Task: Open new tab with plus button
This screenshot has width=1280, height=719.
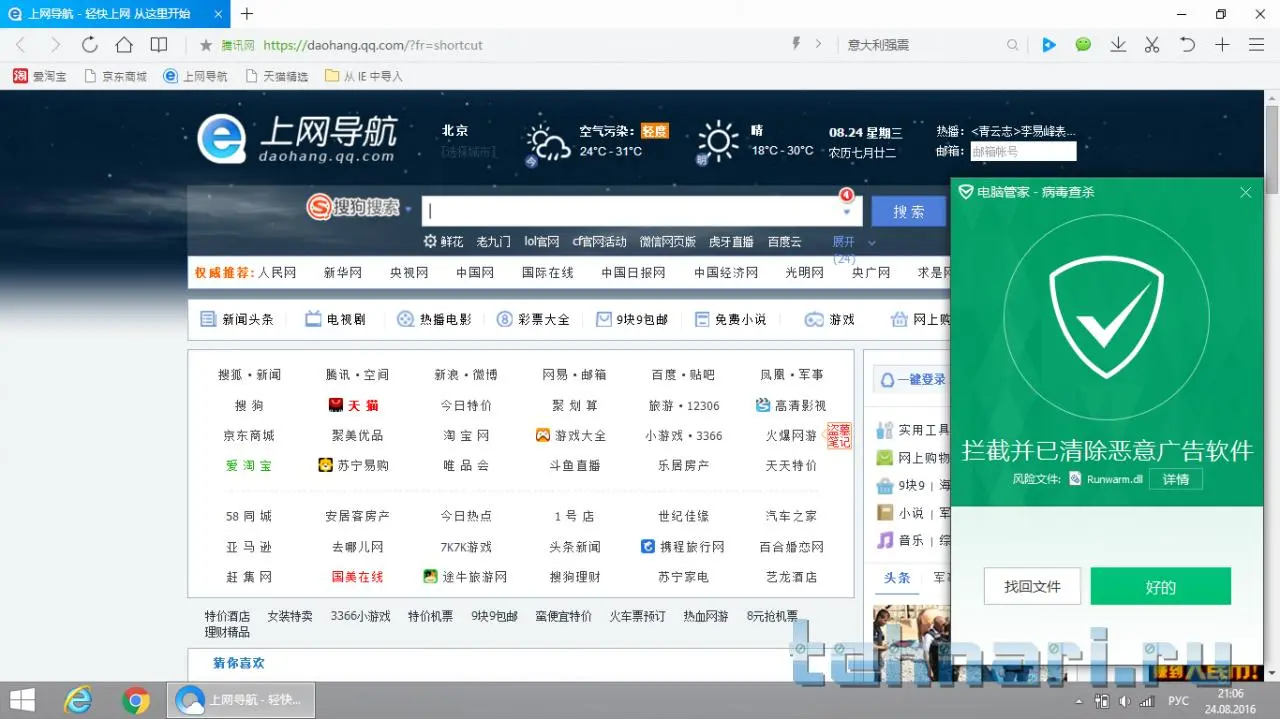Action: click(247, 14)
